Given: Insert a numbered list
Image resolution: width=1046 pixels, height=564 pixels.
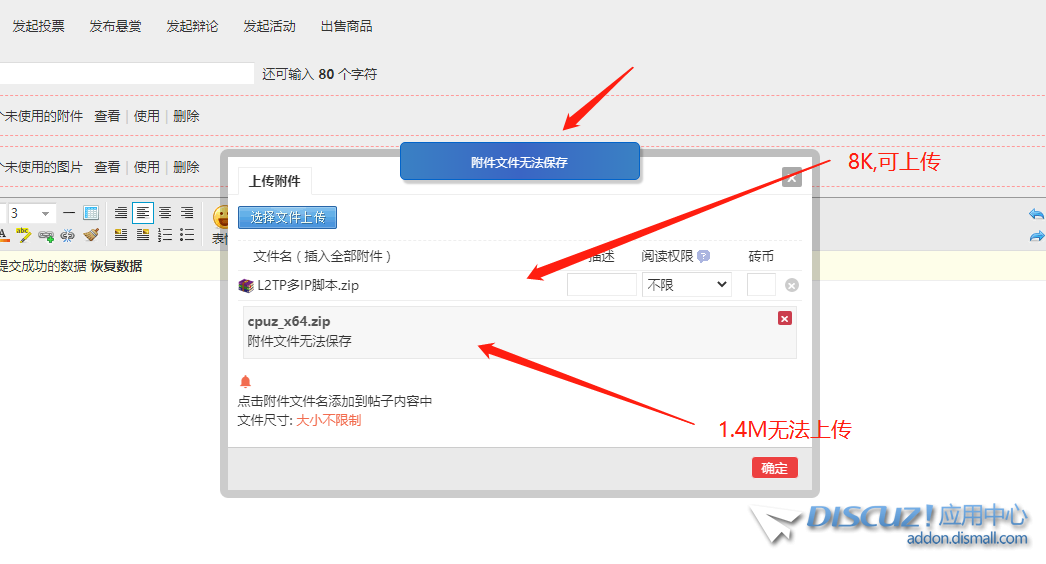Looking at the screenshot, I should tap(164, 235).
